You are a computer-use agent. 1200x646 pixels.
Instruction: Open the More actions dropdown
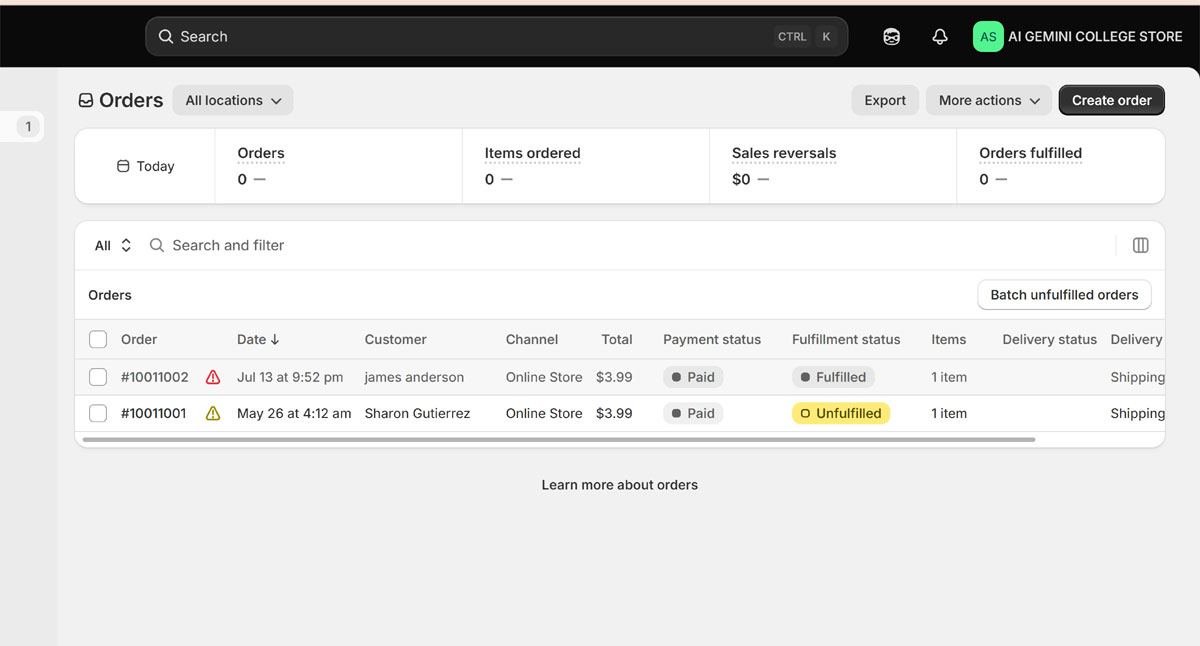click(989, 100)
